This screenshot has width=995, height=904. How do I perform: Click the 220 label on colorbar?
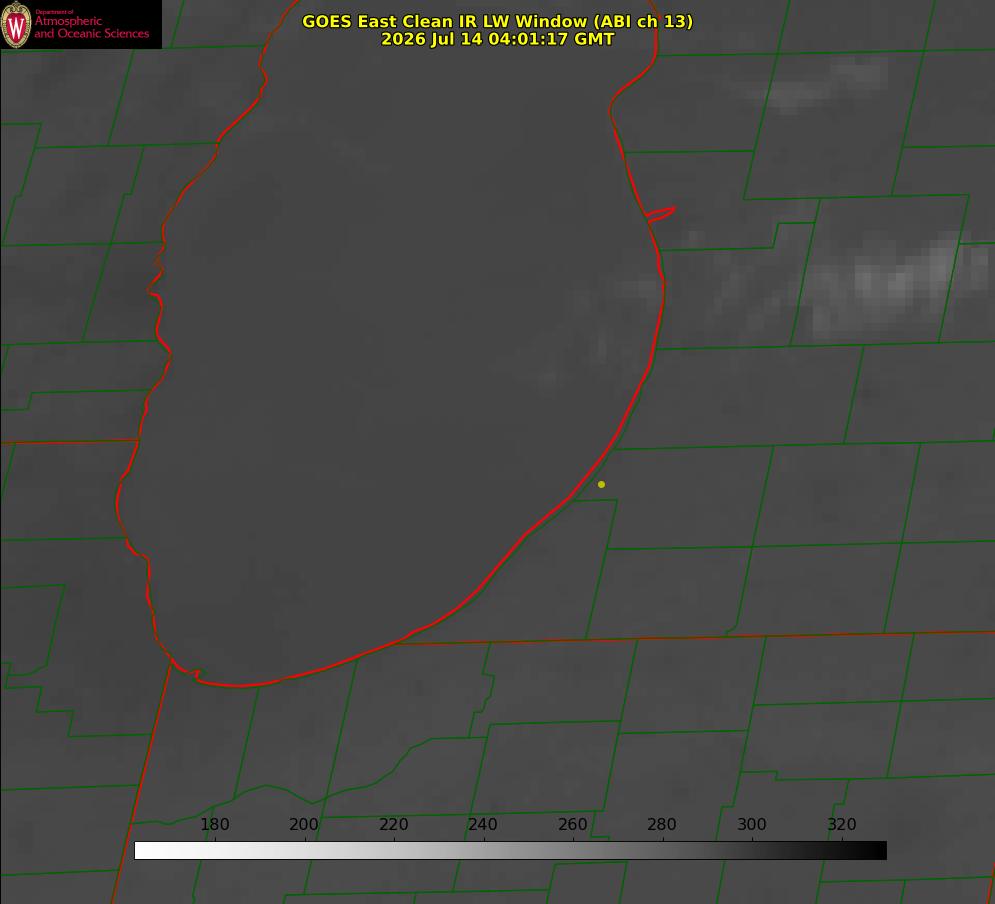(x=393, y=824)
